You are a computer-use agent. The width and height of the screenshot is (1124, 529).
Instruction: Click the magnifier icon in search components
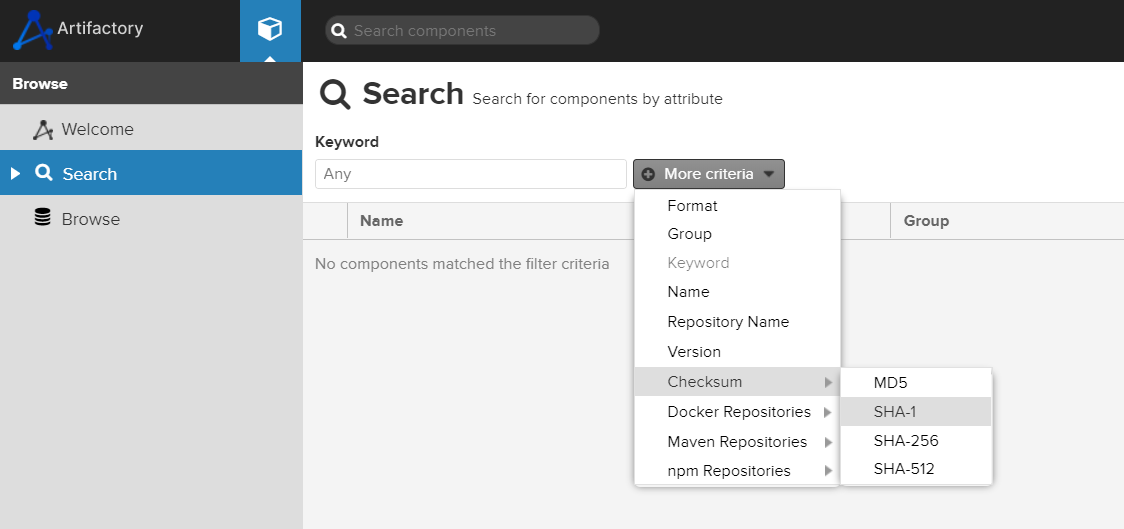point(339,31)
